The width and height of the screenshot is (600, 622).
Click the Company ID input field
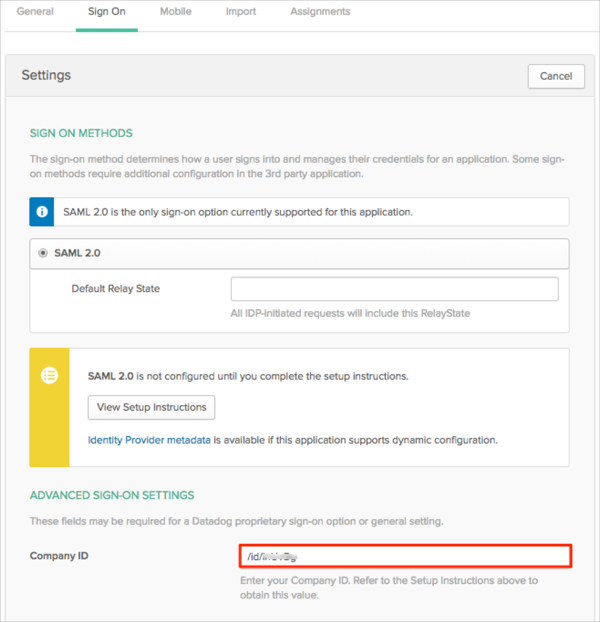[404, 555]
